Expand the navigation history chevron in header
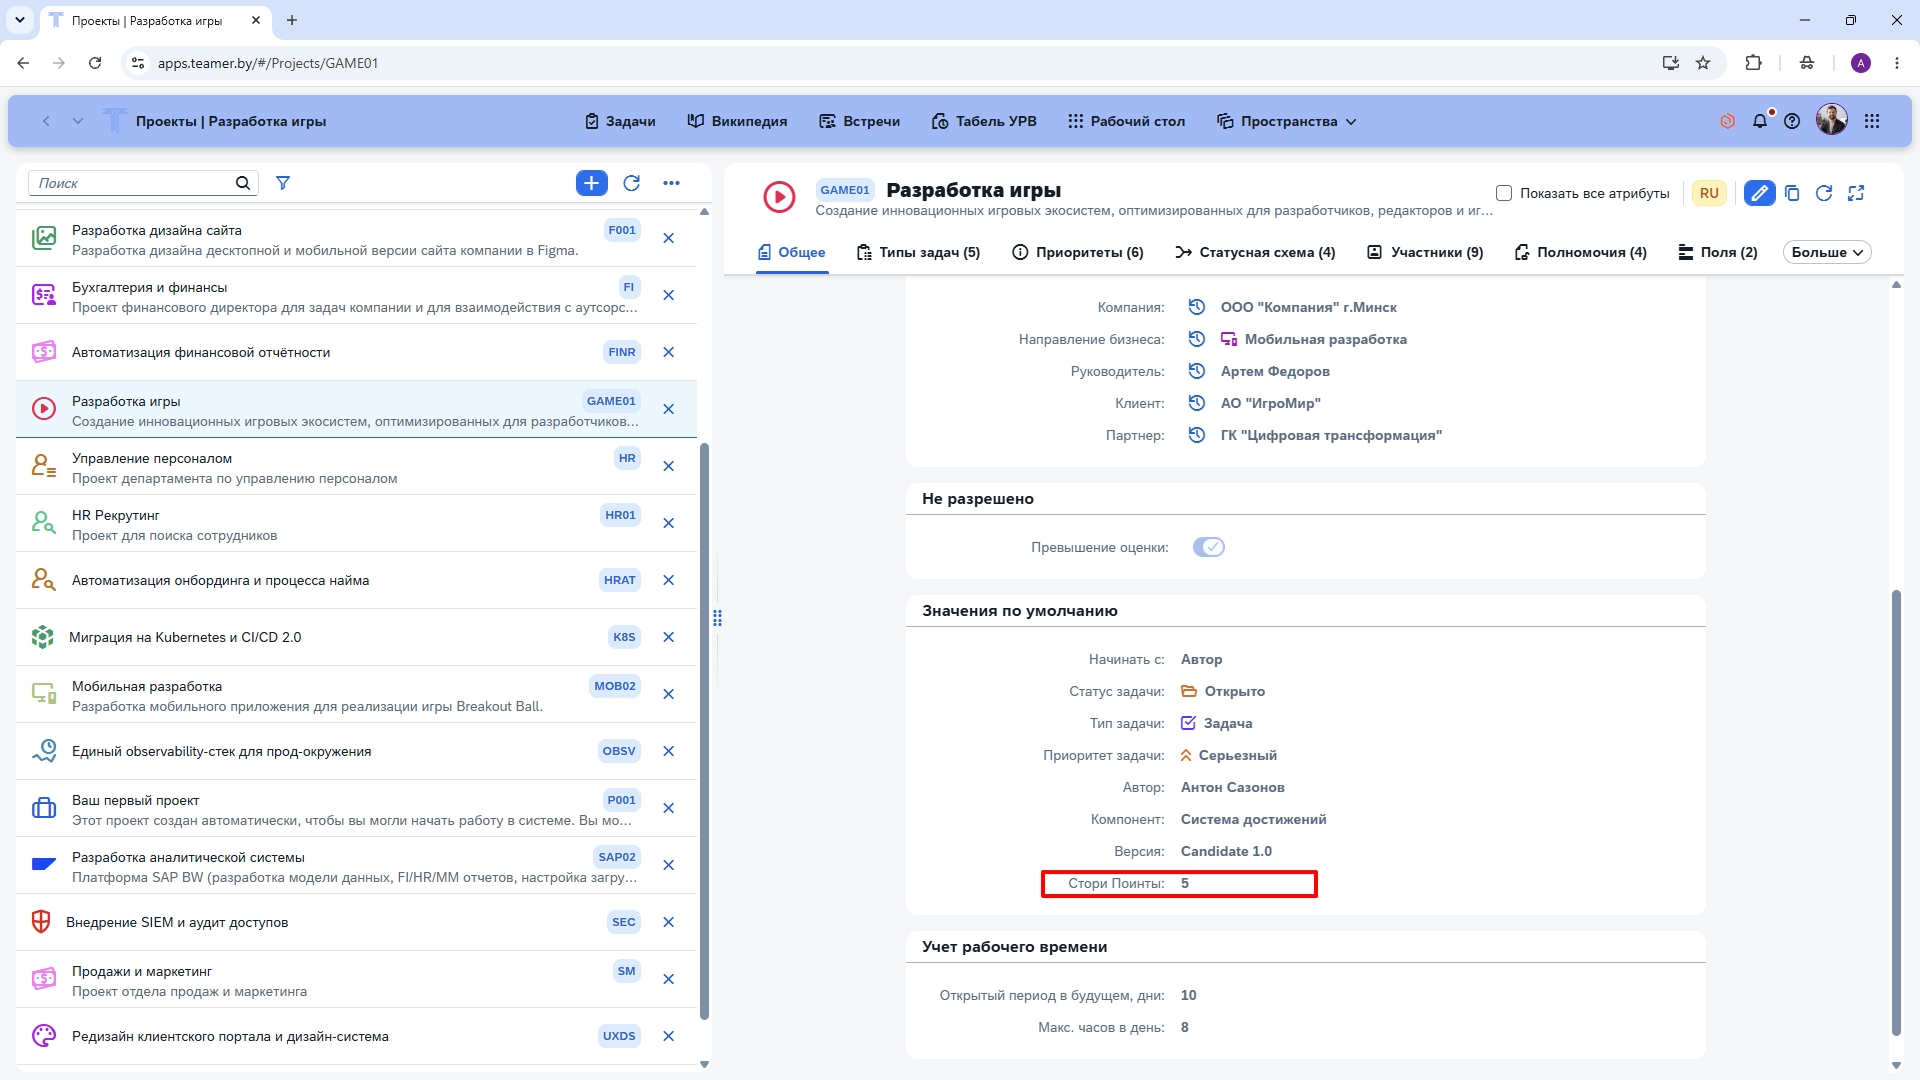Image resolution: width=1920 pixels, height=1080 pixels. [78, 121]
